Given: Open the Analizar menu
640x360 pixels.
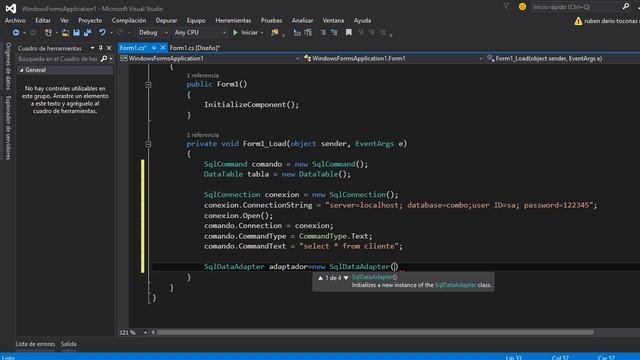Looking at the screenshot, I should [302, 20].
